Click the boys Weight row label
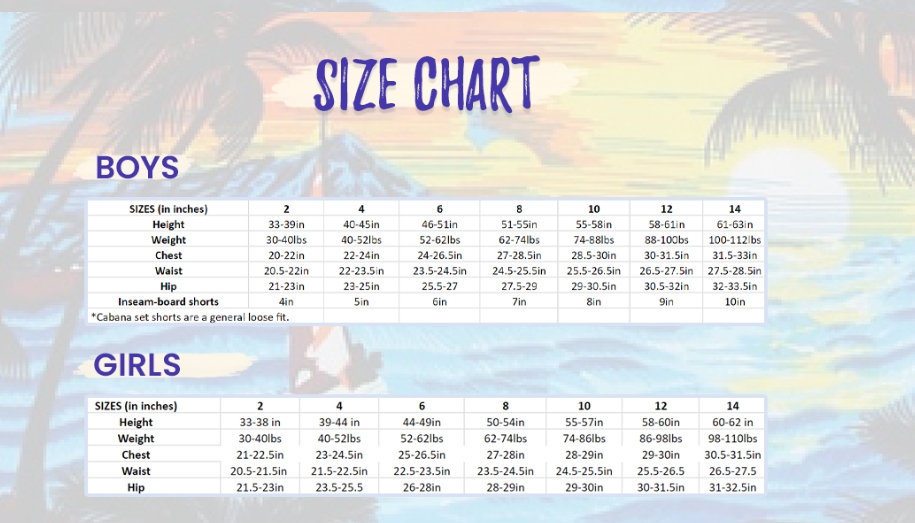Image resolution: width=915 pixels, height=523 pixels. (168, 240)
